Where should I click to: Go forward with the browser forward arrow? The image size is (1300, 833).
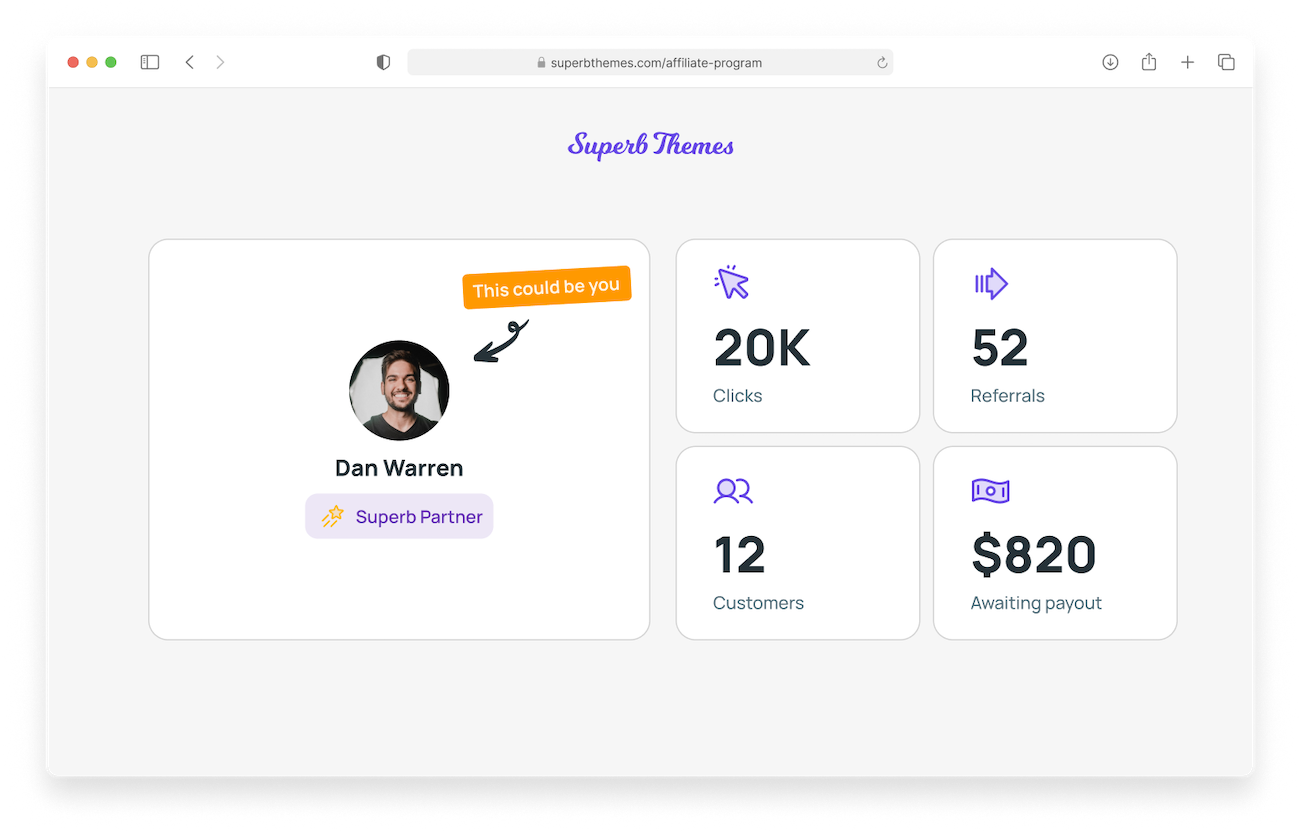(220, 62)
